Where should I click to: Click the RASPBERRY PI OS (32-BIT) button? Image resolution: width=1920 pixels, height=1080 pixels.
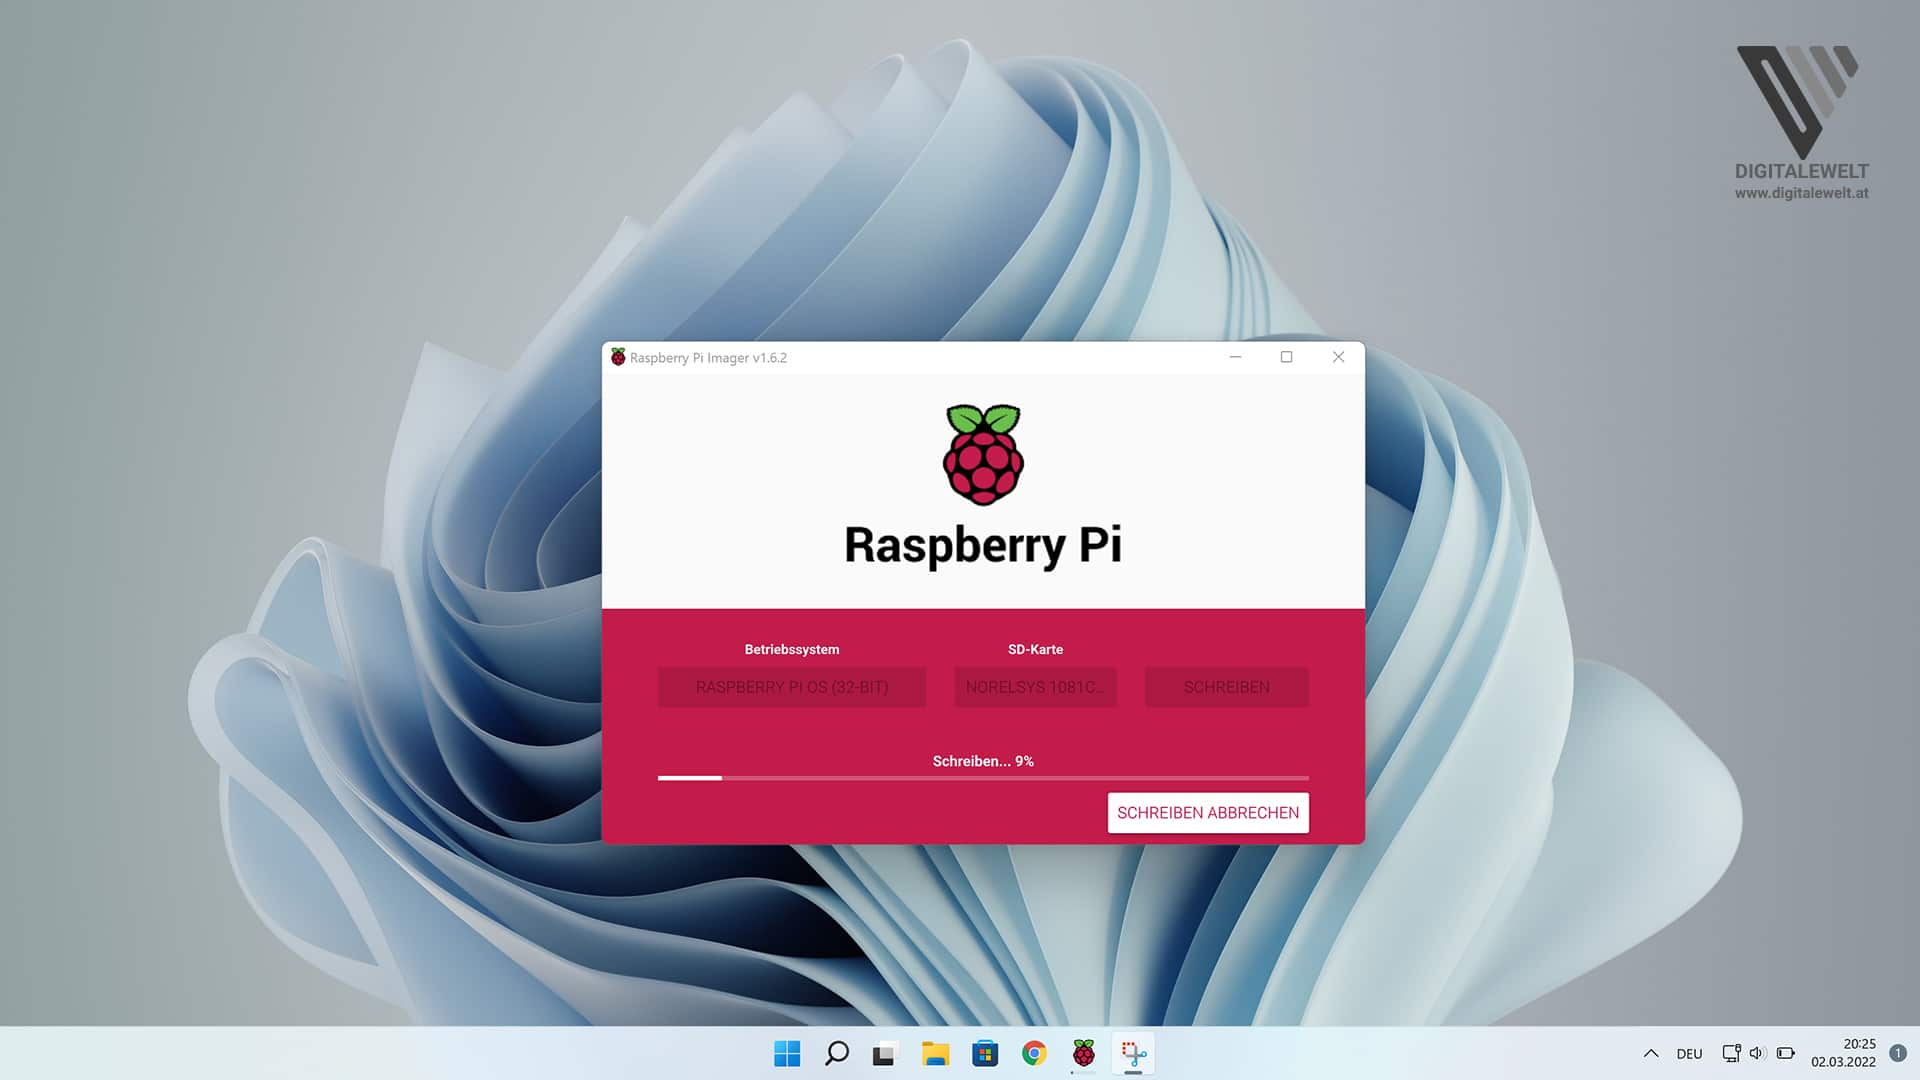click(x=792, y=687)
